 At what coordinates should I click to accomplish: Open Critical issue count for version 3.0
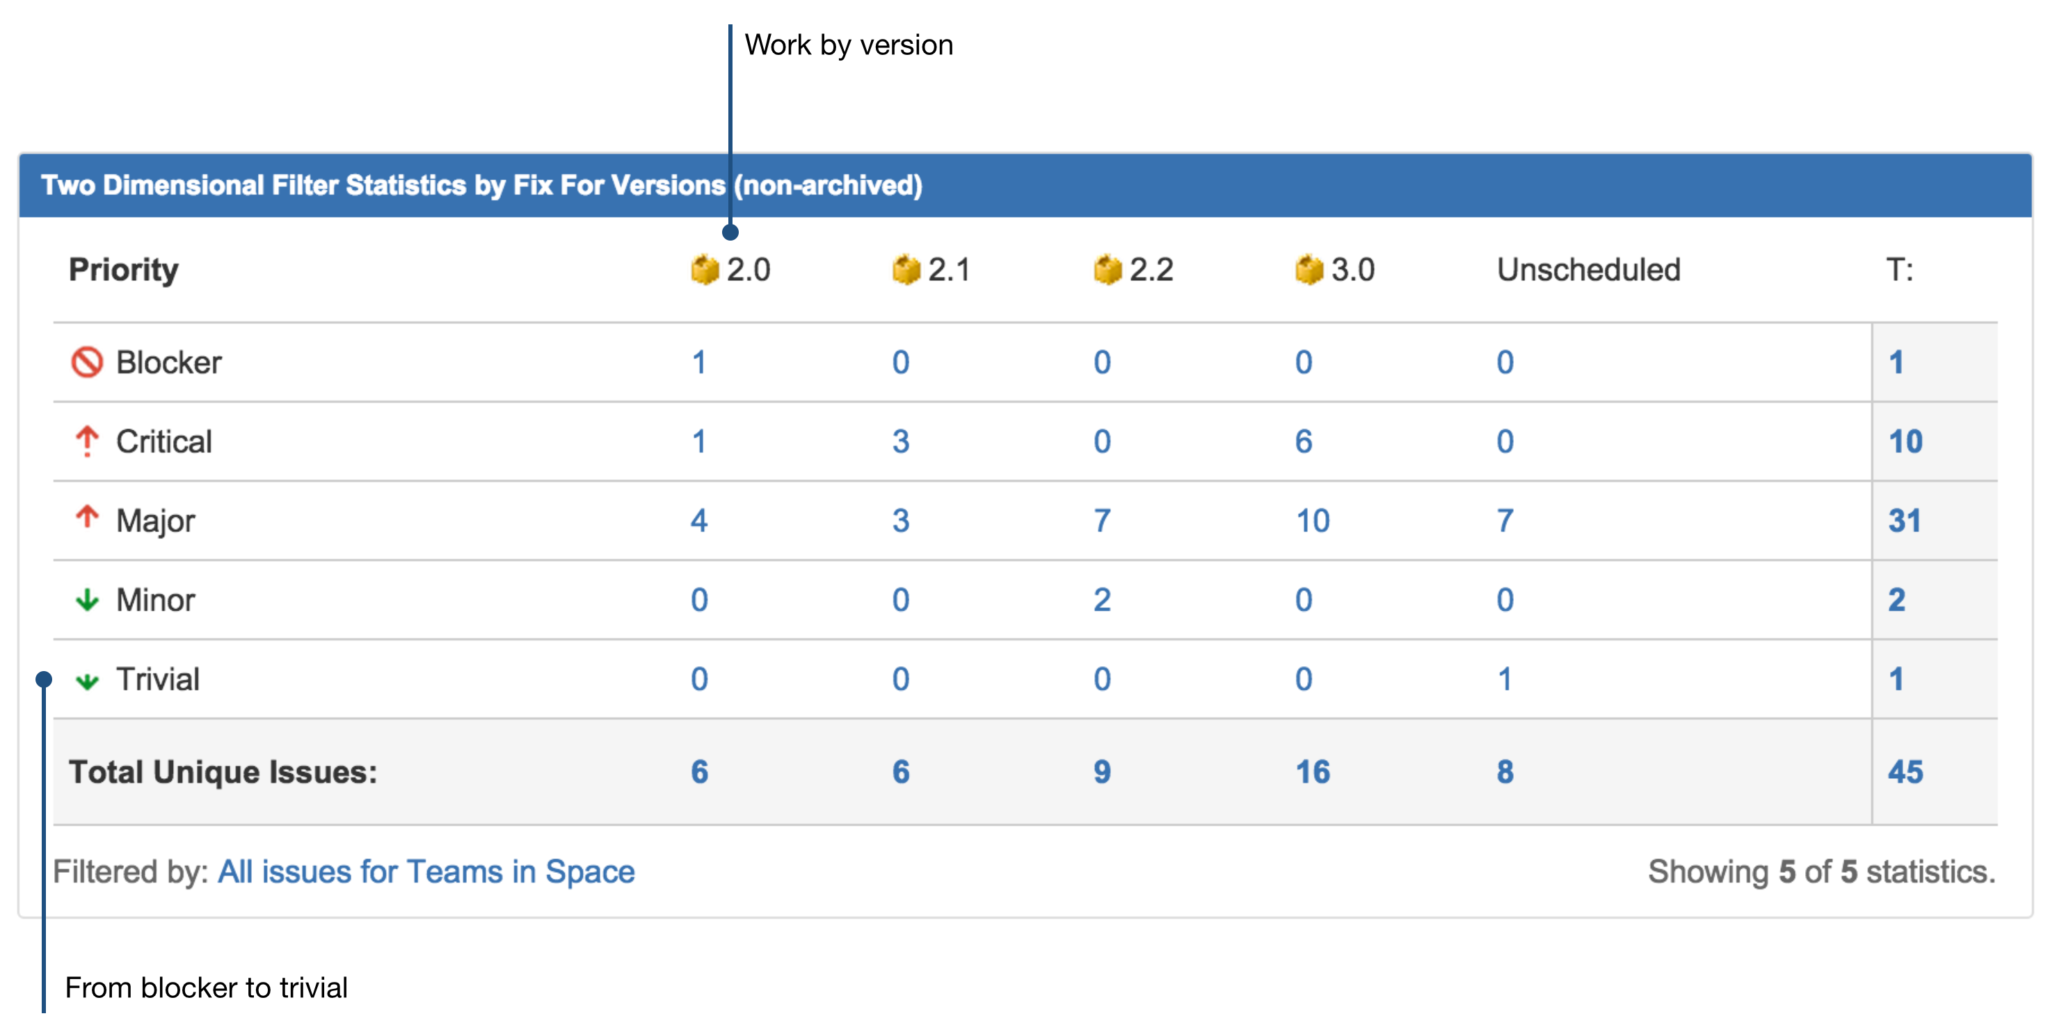pos(1304,441)
